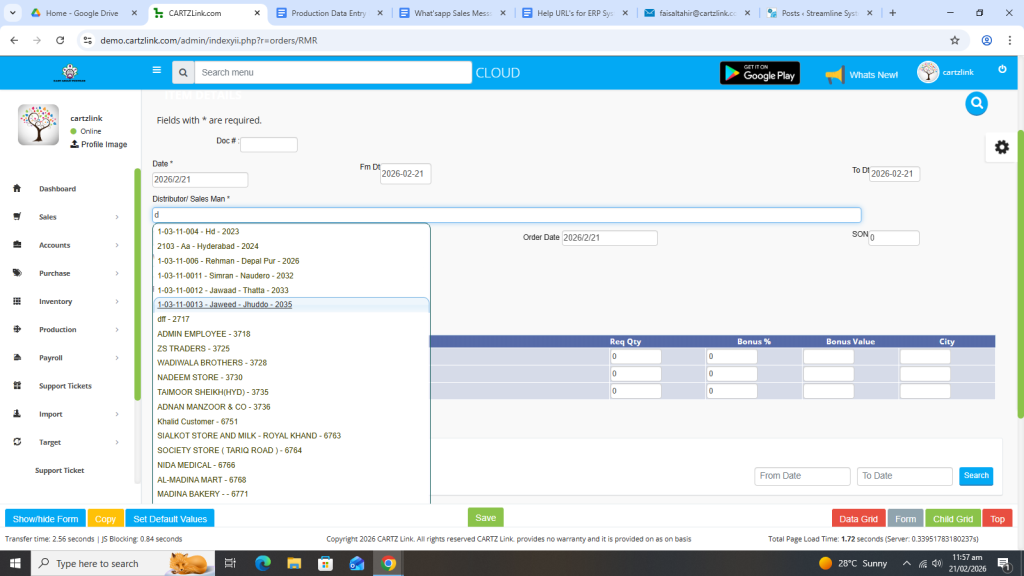Open the Get it on Google Play badge

[x=759, y=73]
